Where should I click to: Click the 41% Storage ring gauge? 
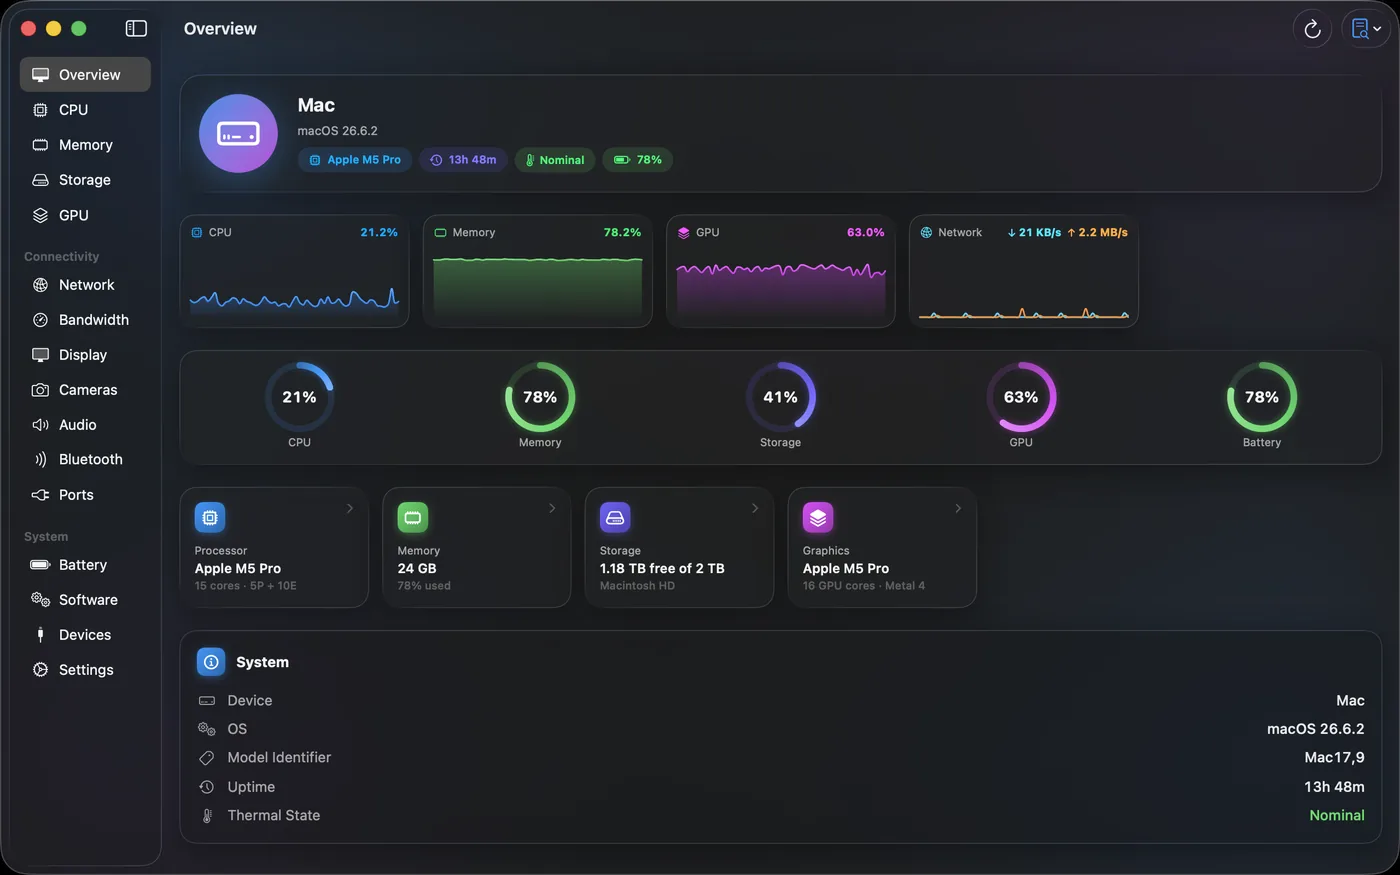[781, 397]
